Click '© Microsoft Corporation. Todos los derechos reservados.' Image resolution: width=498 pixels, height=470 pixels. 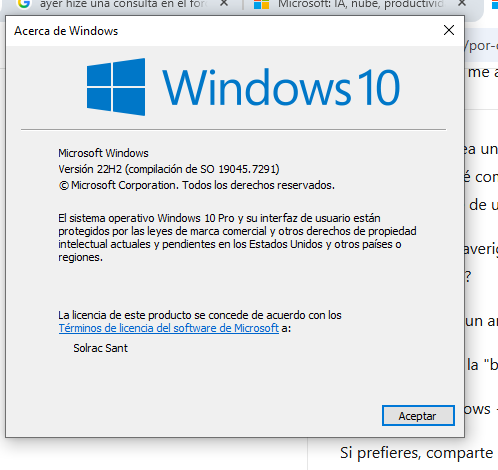(x=197, y=185)
